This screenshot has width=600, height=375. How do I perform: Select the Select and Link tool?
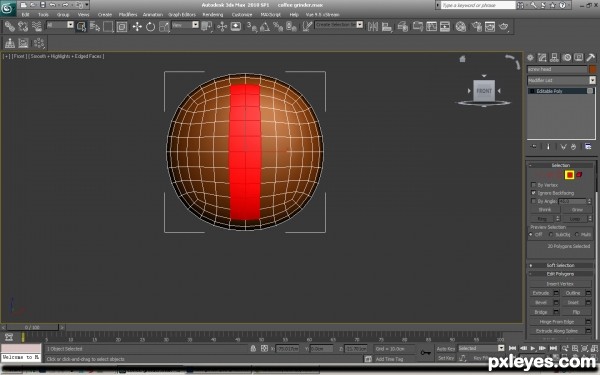10,26
